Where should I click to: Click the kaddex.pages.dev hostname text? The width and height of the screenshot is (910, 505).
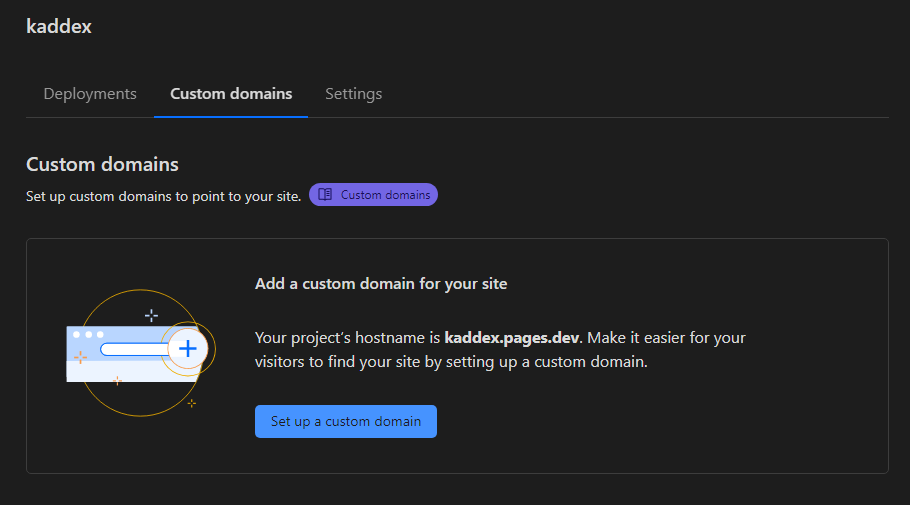pyautogui.click(x=512, y=338)
